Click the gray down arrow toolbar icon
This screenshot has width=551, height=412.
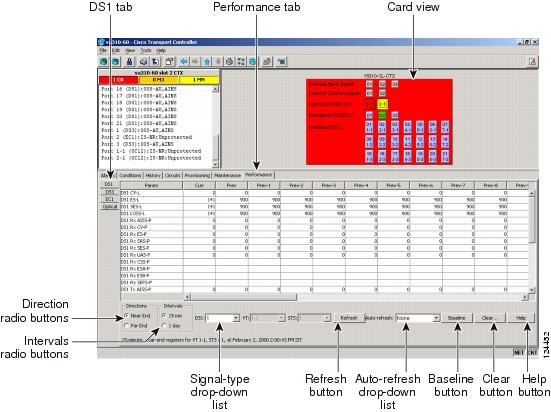(218, 62)
